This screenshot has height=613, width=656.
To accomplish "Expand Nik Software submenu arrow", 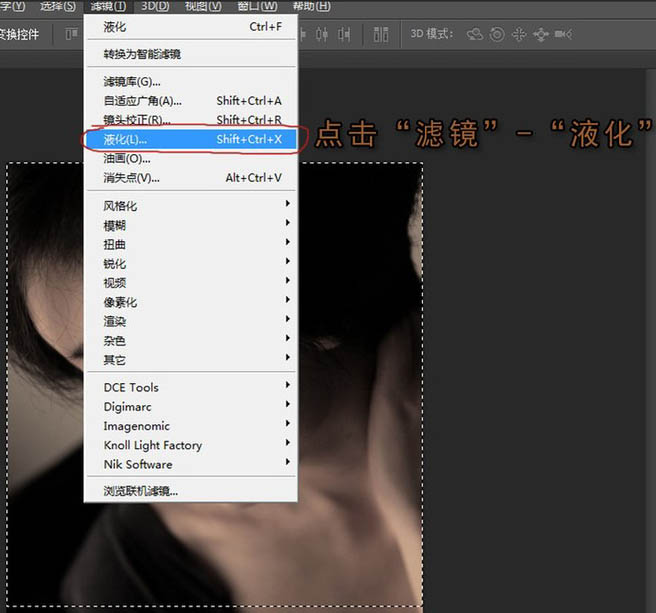I will click(x=287, y=462).
